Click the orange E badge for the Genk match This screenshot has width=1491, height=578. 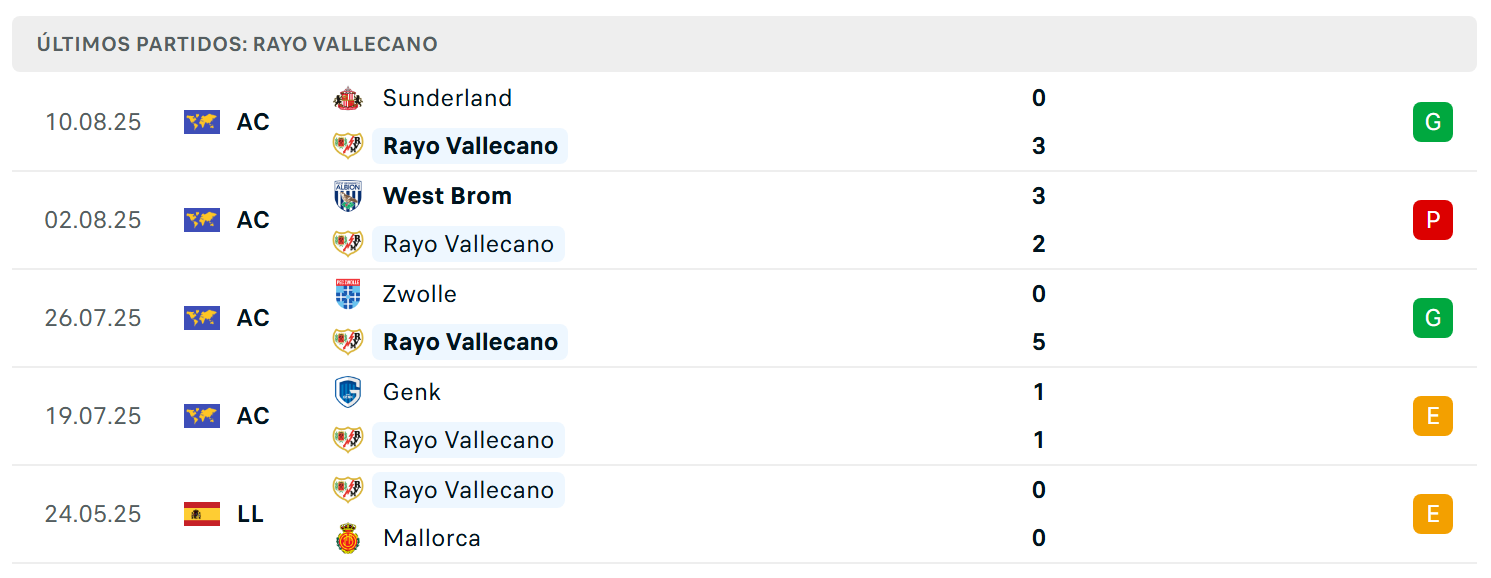(1432, 416)
